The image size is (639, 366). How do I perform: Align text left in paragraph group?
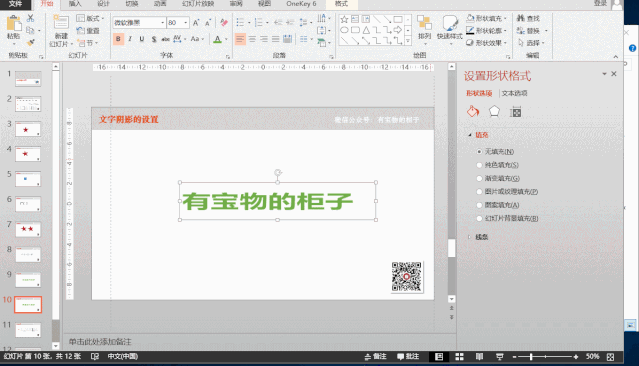[240, 39]
